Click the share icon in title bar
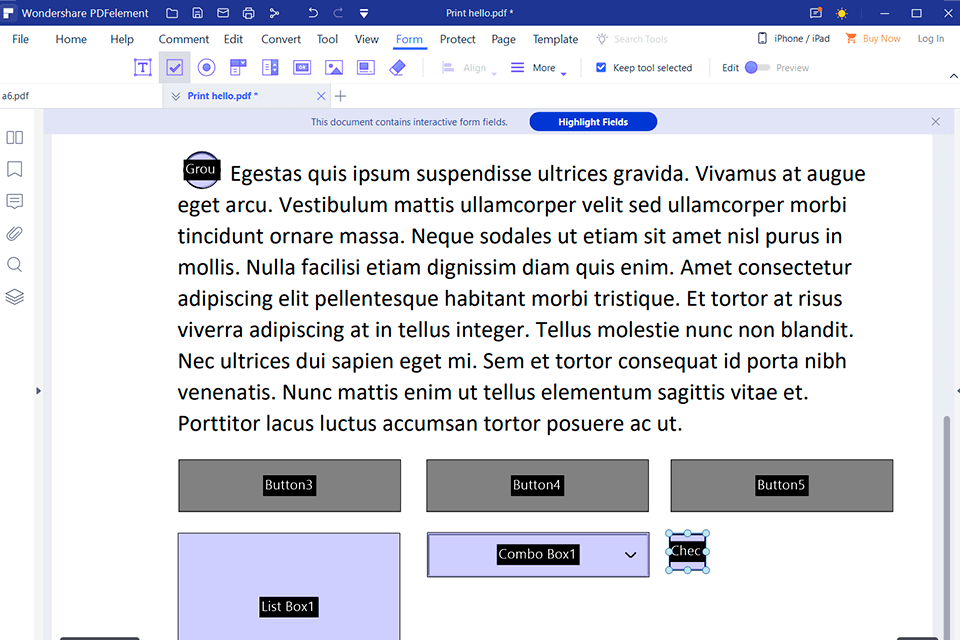Viewport: 960px width, 640px height. (274, 13)
